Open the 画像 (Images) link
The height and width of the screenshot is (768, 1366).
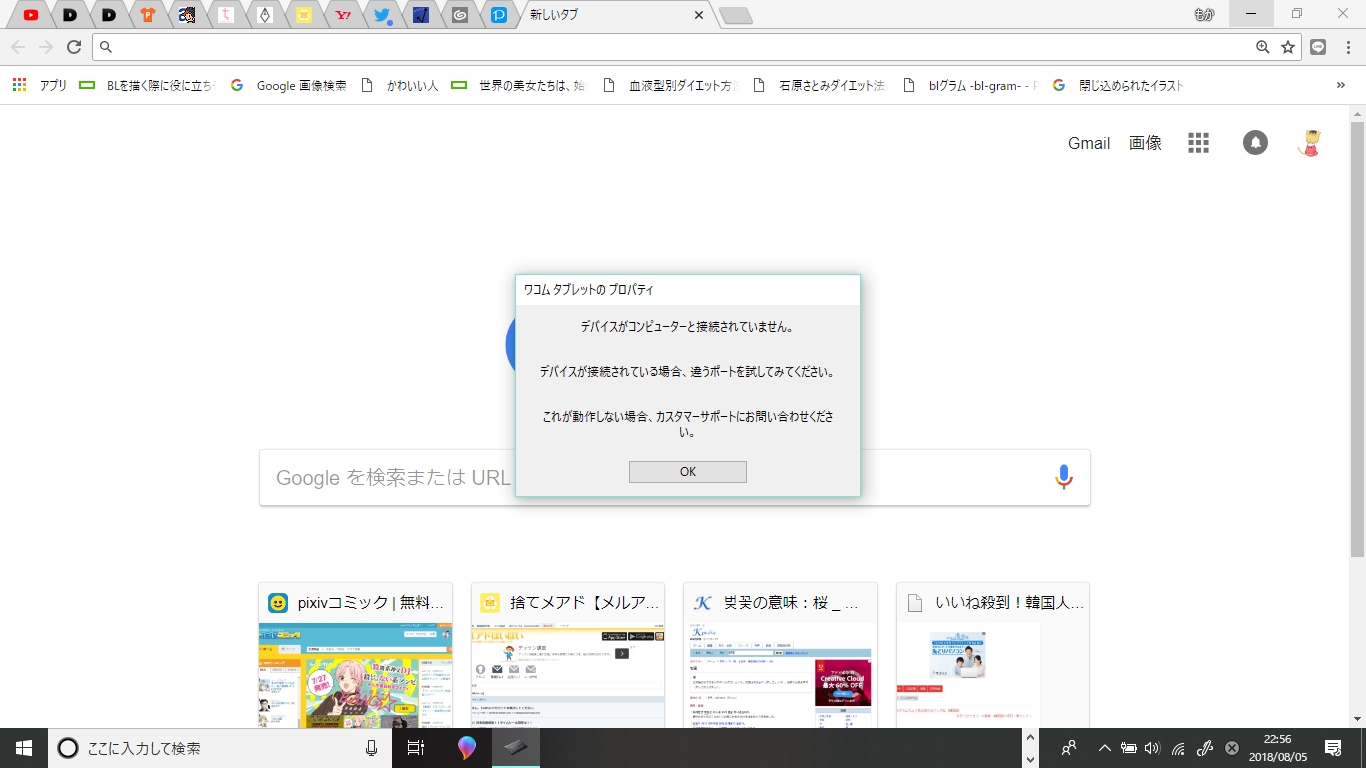pyautogui.click(x=1145, y=143)
